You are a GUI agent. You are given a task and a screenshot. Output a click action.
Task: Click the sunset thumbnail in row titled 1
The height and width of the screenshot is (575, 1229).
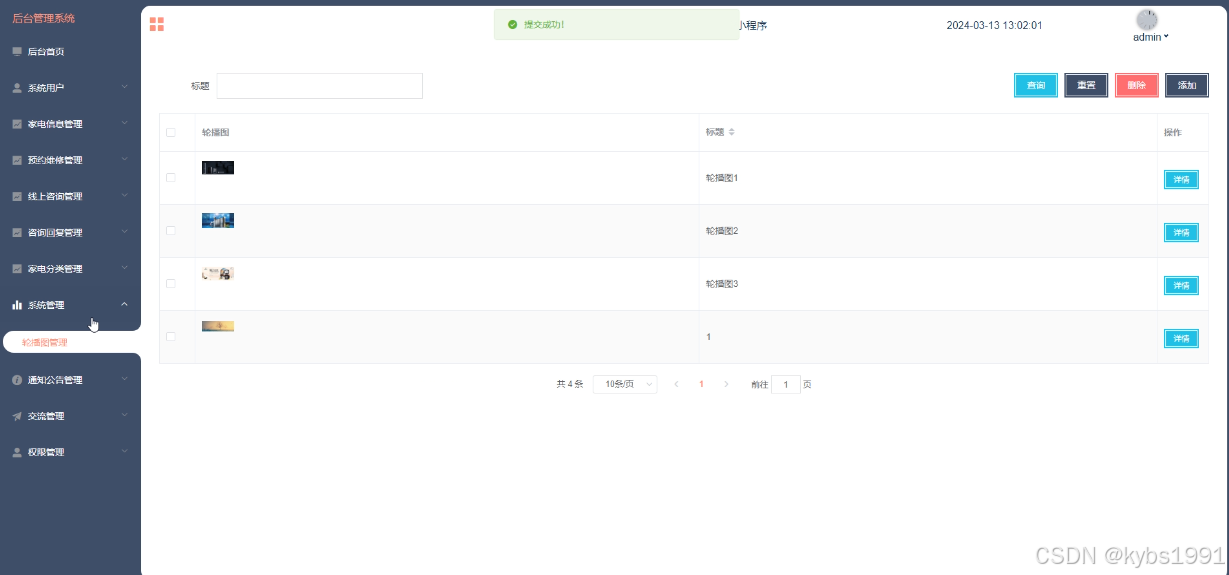pos(218,326)
